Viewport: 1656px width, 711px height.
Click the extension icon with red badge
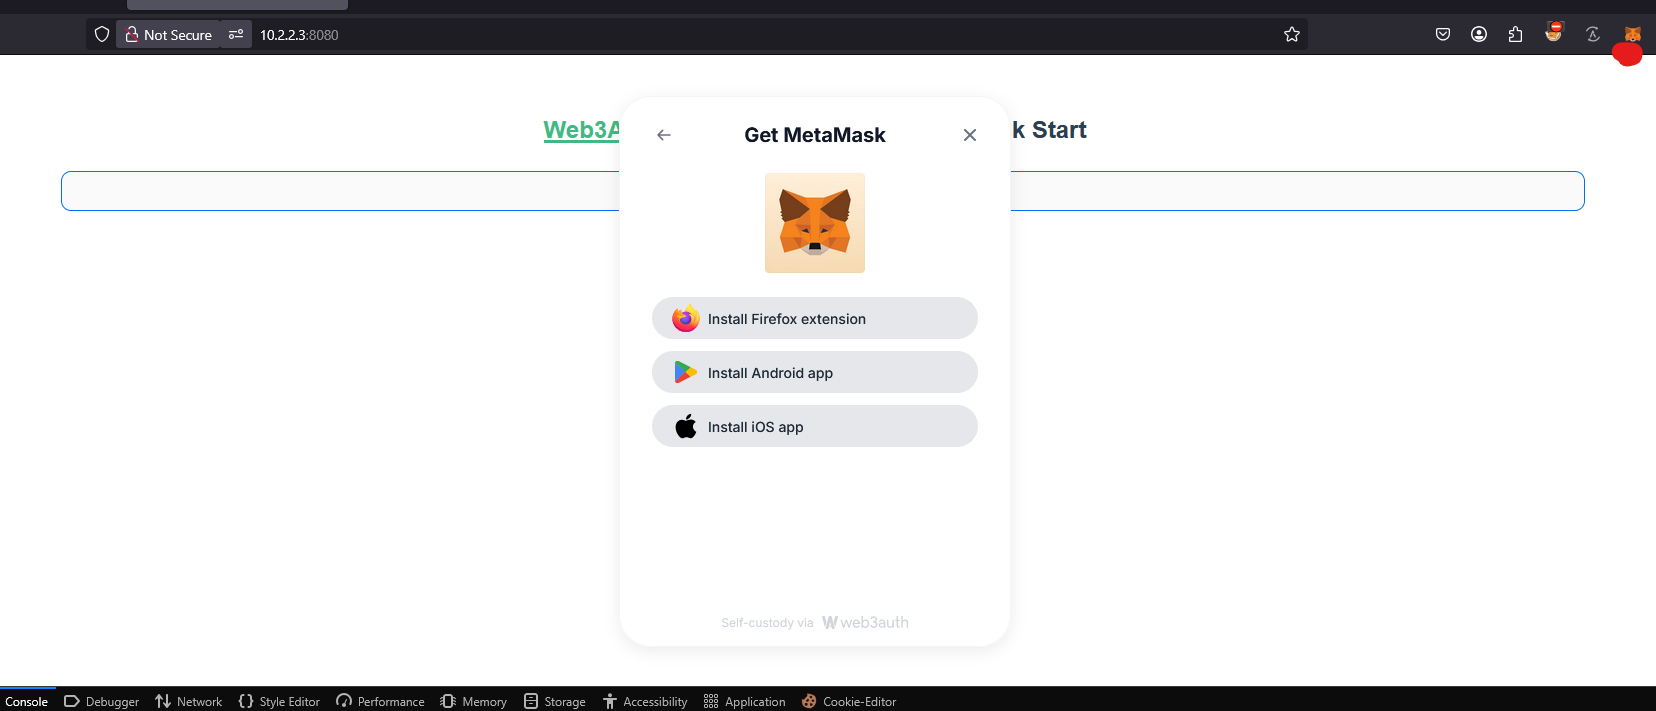click(x=1553, y=32)
